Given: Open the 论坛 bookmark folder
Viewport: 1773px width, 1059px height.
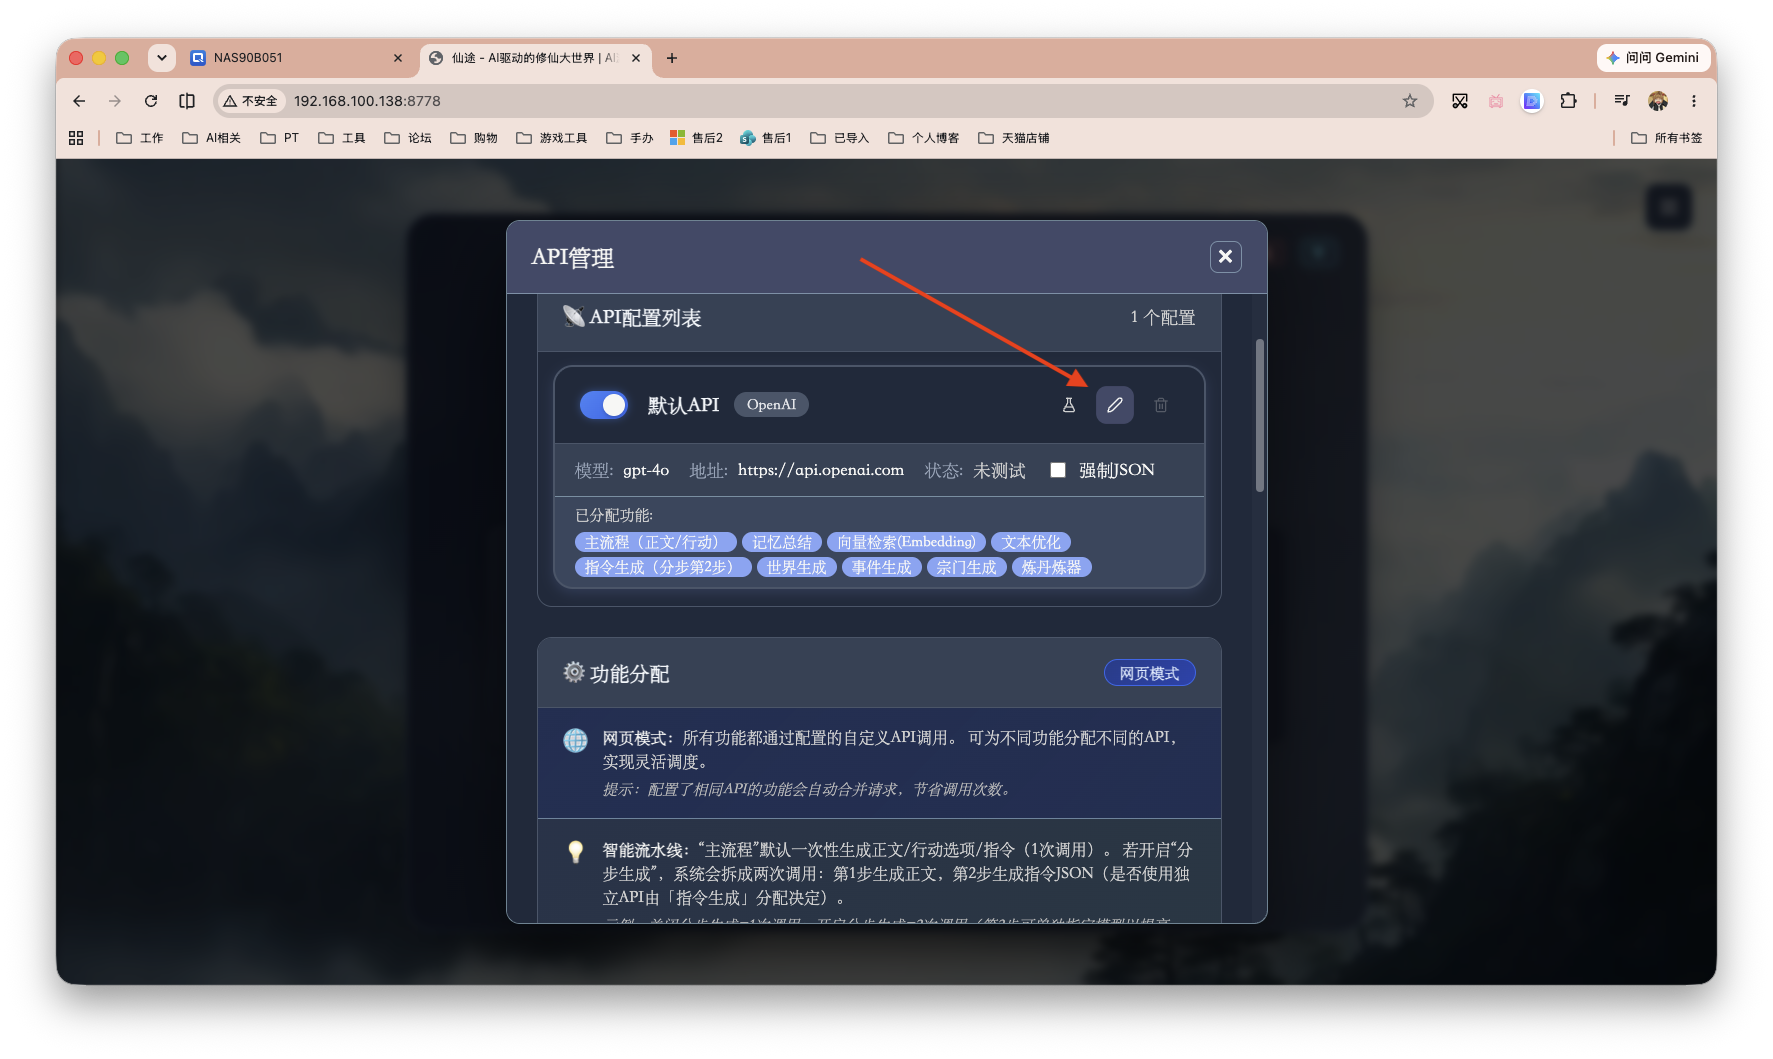Looking at the screenshot, I should click(x=408, y=138).
